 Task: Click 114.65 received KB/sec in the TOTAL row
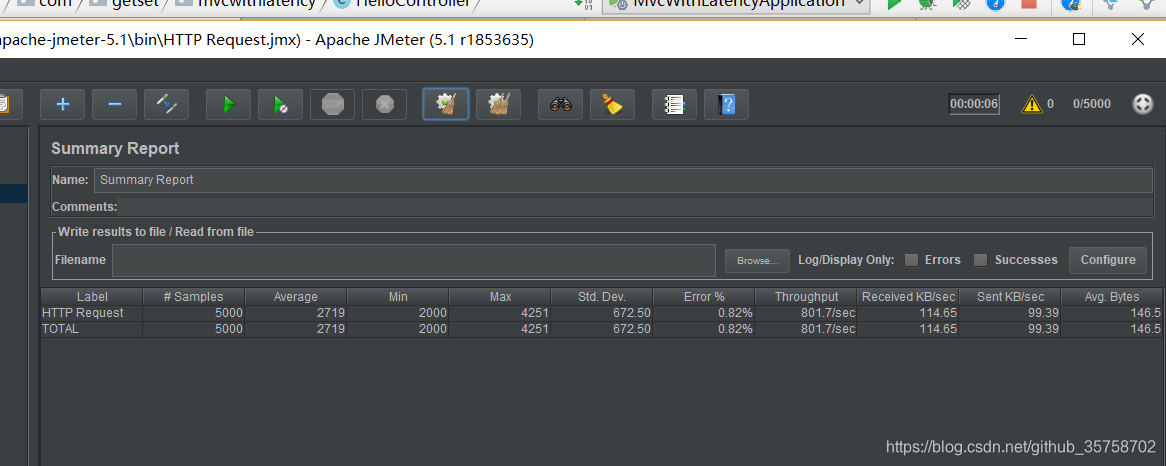(938, 329)
